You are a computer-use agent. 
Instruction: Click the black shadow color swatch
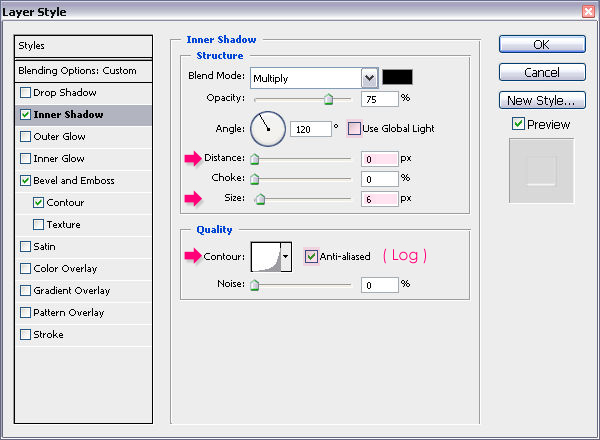(398, 77)
